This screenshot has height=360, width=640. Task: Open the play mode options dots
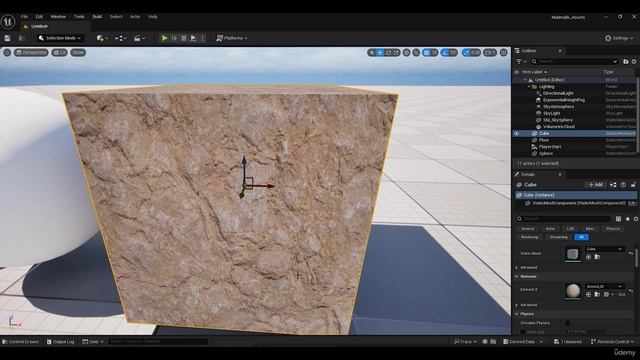203,38
